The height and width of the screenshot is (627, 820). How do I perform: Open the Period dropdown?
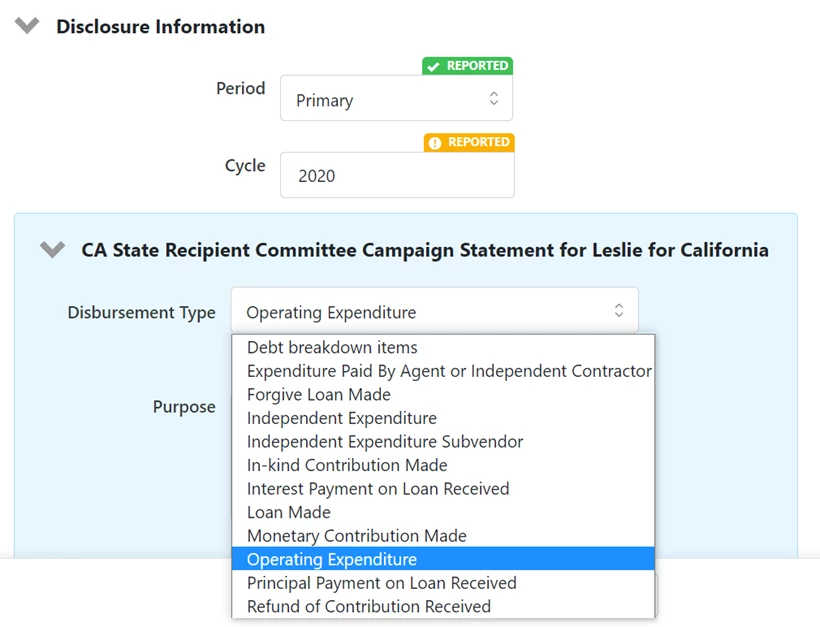point(396,99)
